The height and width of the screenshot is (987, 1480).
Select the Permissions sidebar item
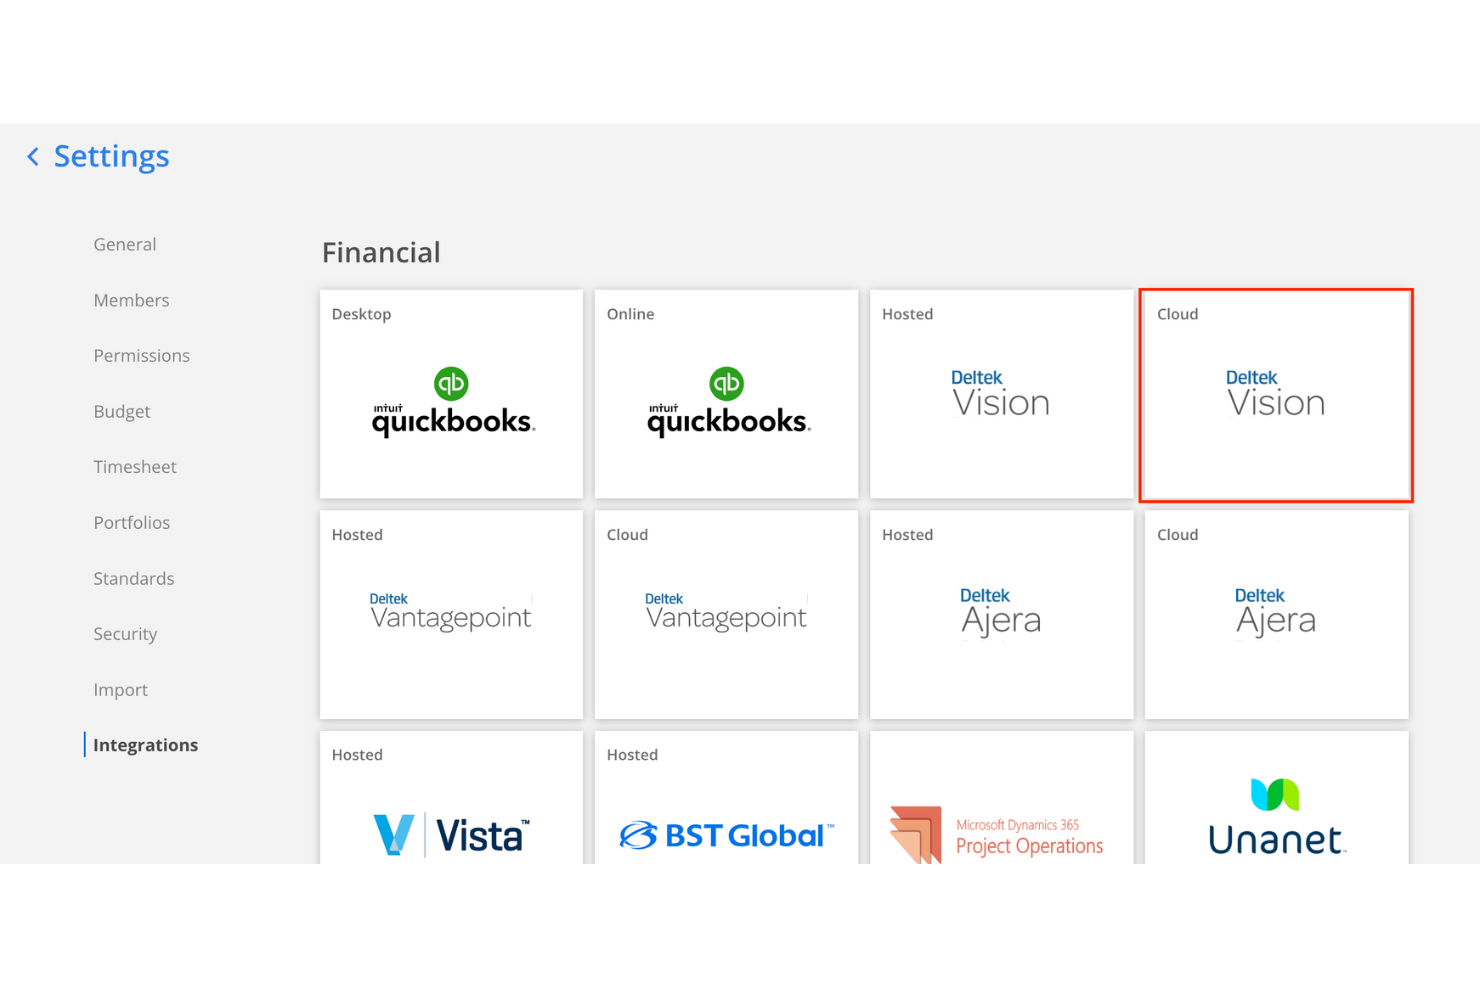[x=141, y=355]
